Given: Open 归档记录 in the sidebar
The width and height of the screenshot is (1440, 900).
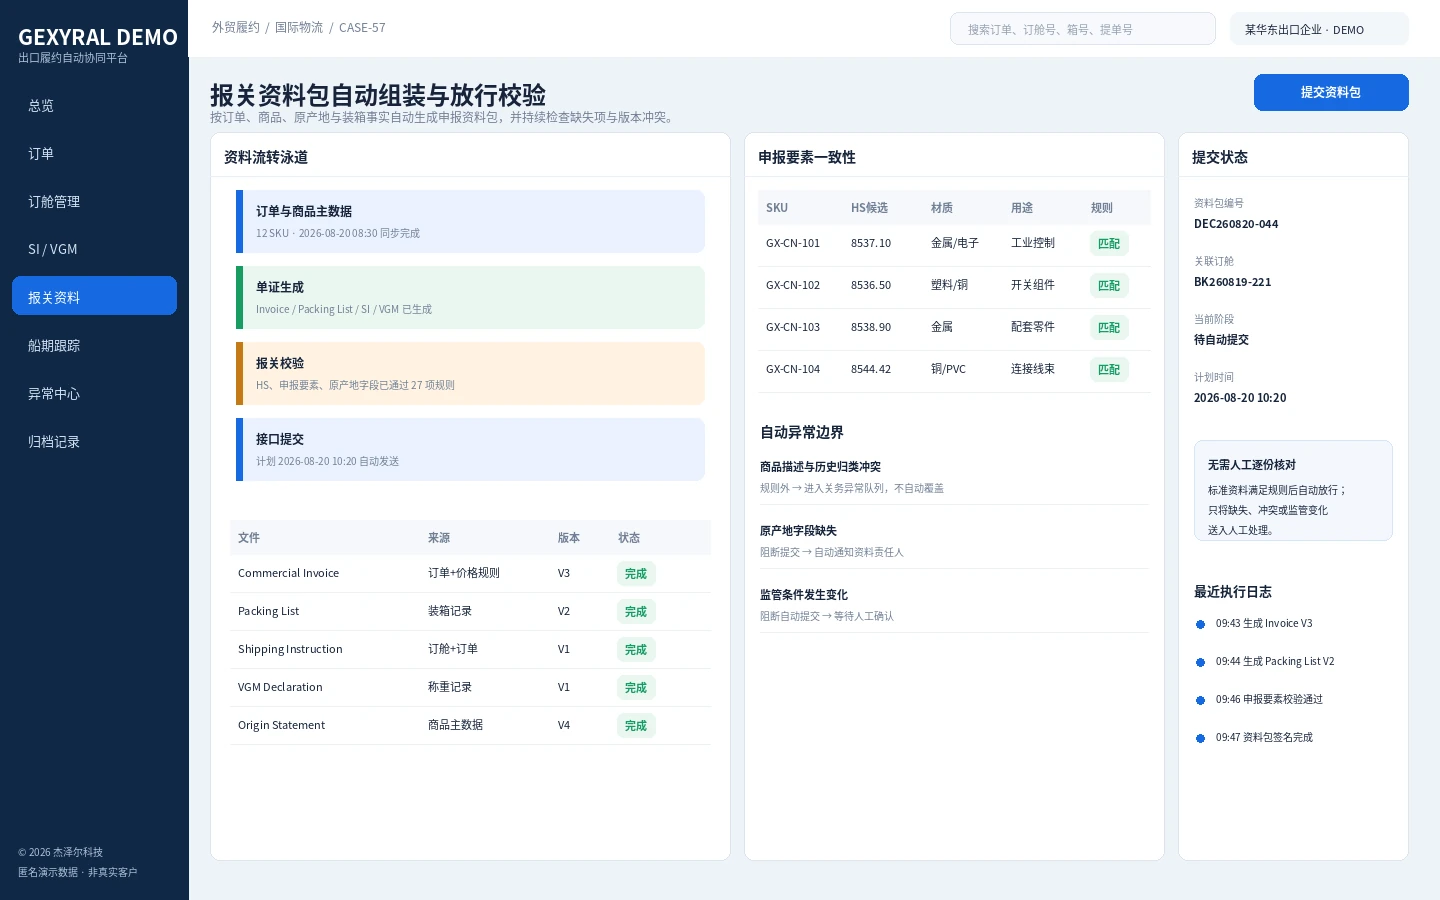Looking at the screenshot, I should tap(94, 441).
